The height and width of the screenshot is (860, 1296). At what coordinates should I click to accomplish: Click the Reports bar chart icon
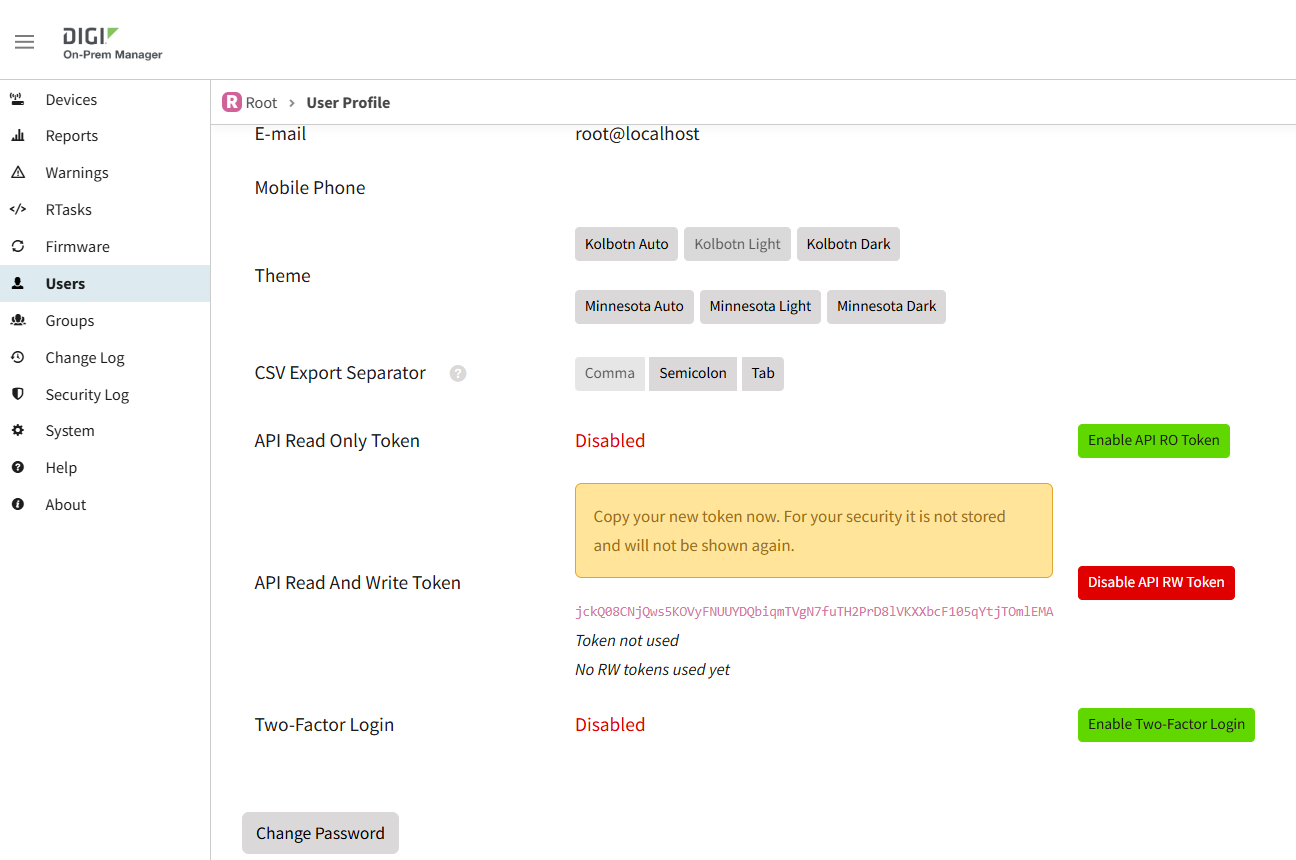[17, 136]
